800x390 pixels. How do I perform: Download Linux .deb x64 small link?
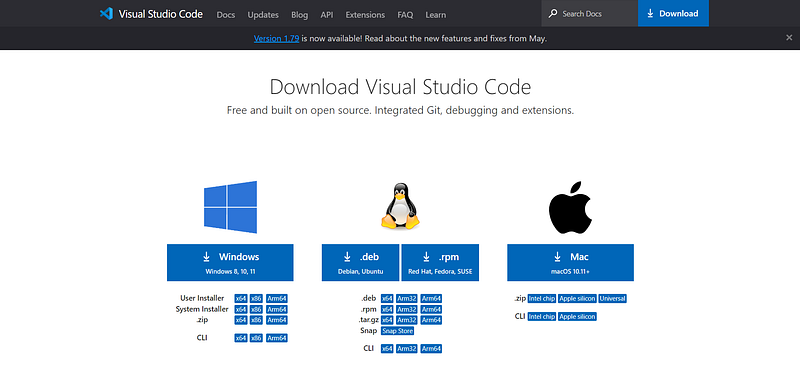click(x=387, y=299)
